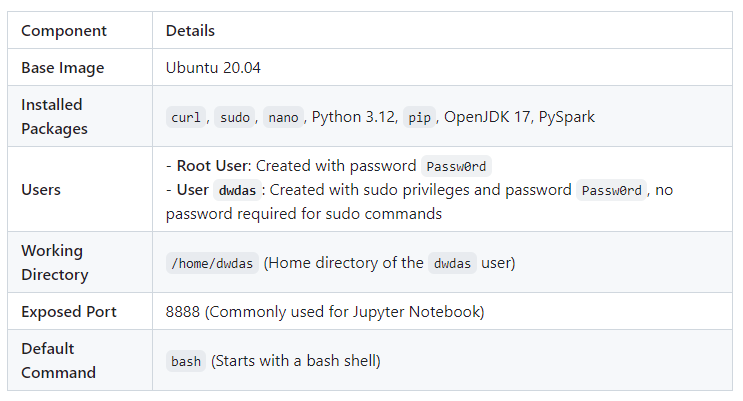
Task: Click the "Details" column header
Action: pos(190,30)
